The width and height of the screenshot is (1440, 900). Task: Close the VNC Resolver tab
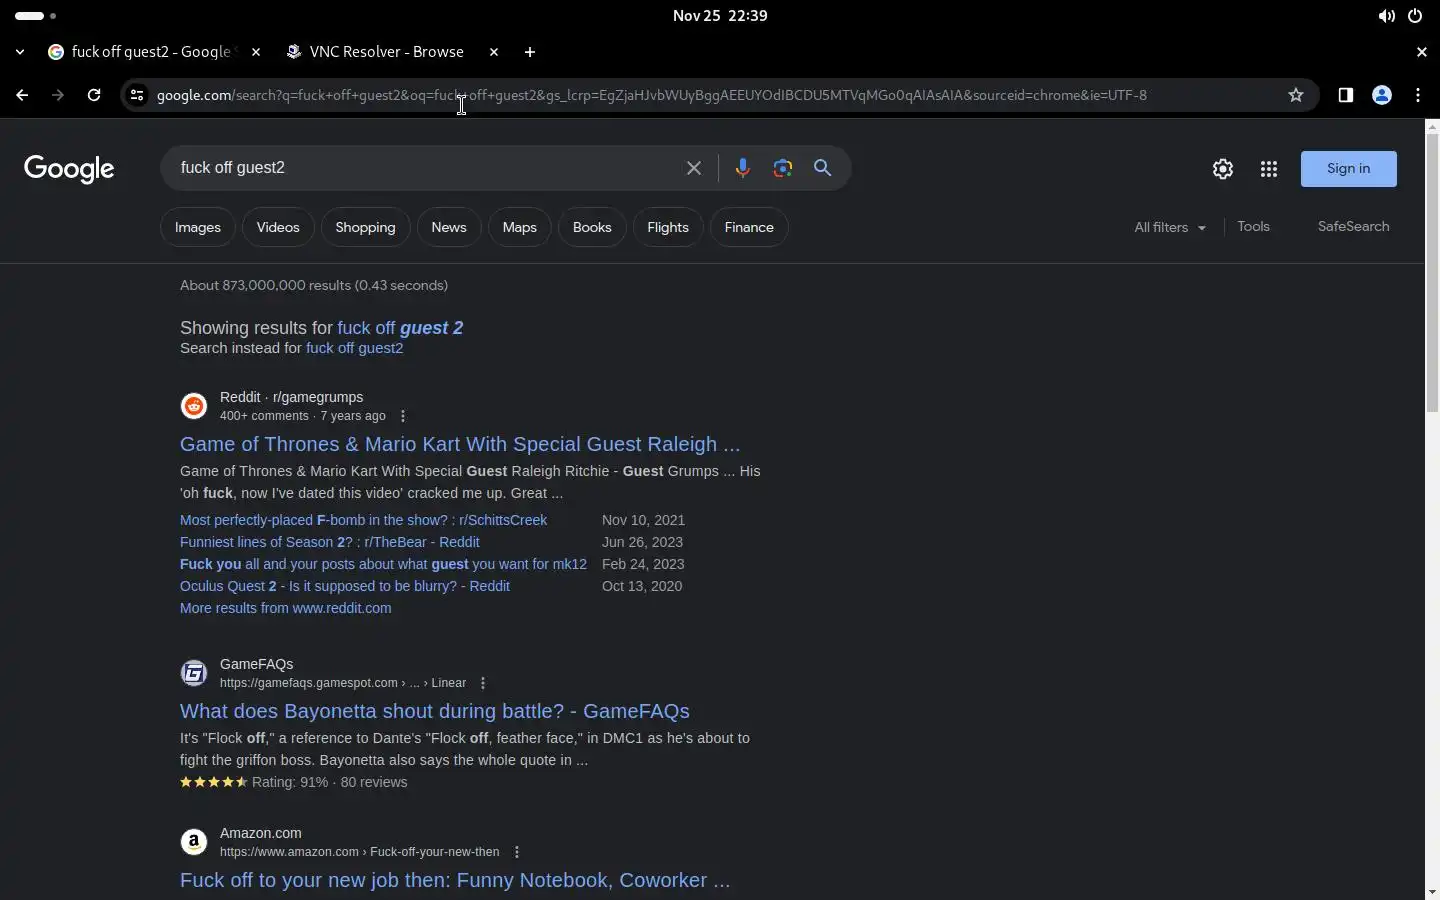[494, 52]
